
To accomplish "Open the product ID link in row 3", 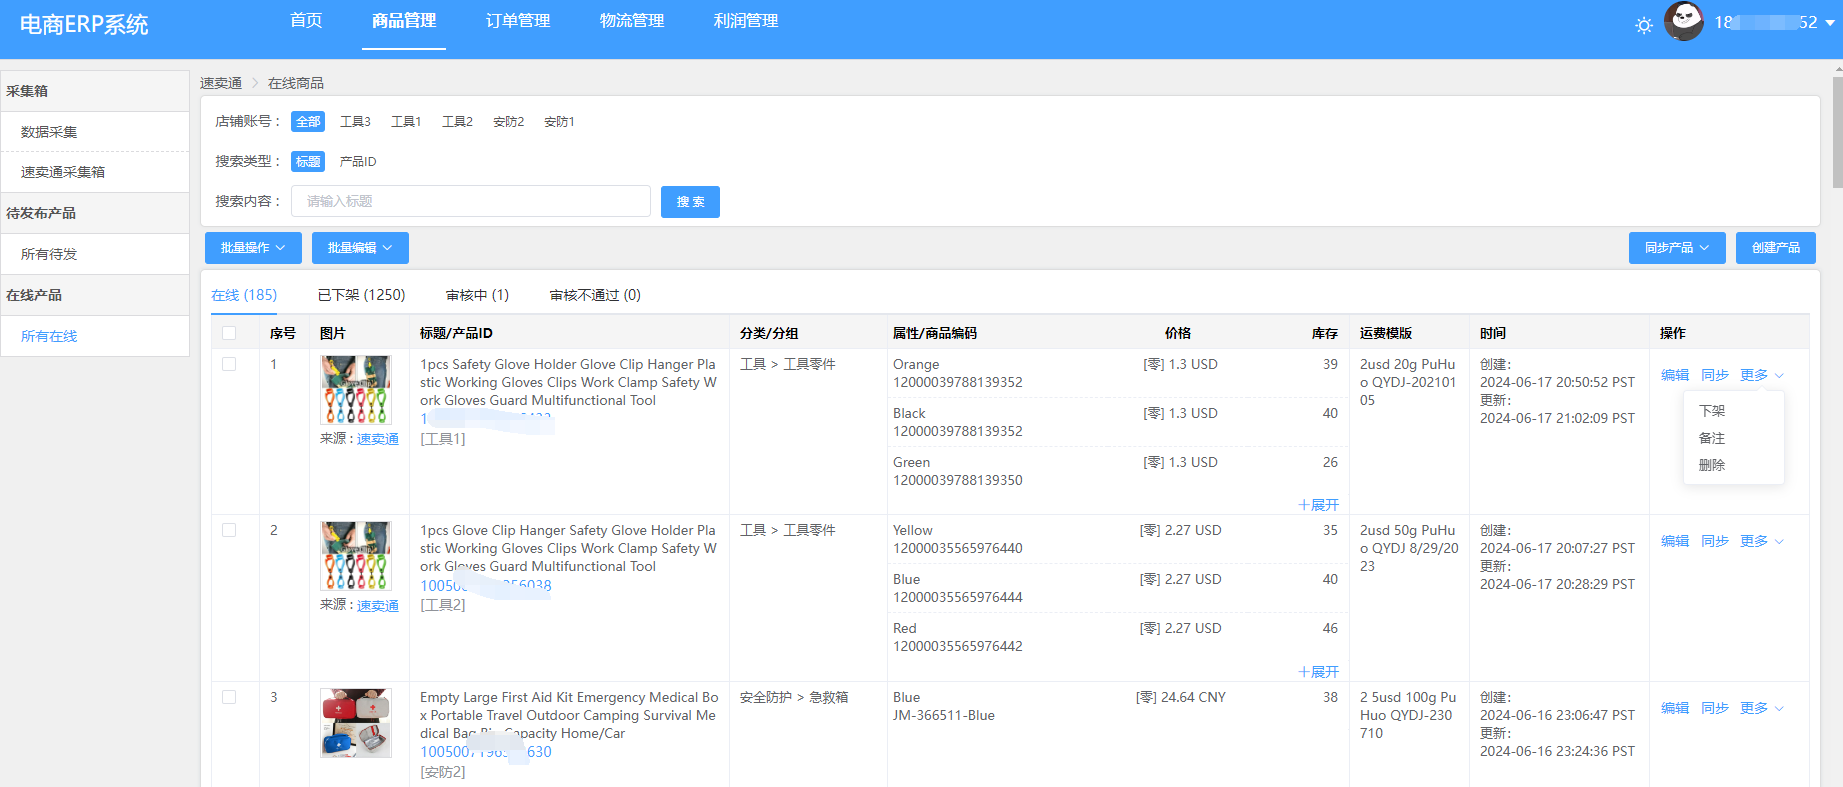I will [x=486, y=752].
